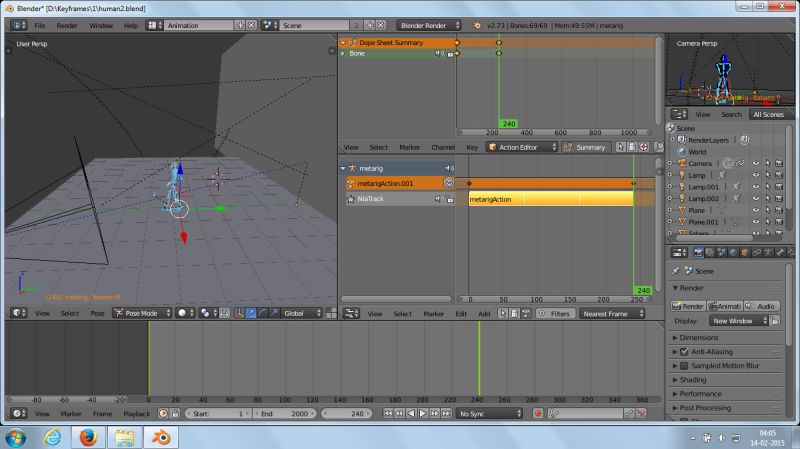The image size is (800, 449).
Task: Open the Pose menu in 3D view
Action: [97, 313]
